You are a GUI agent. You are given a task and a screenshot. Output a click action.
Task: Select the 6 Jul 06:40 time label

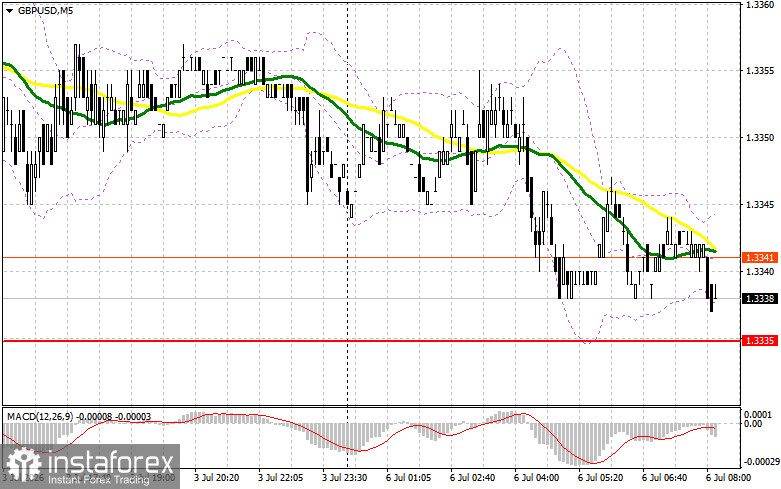(x=664, y=478)
